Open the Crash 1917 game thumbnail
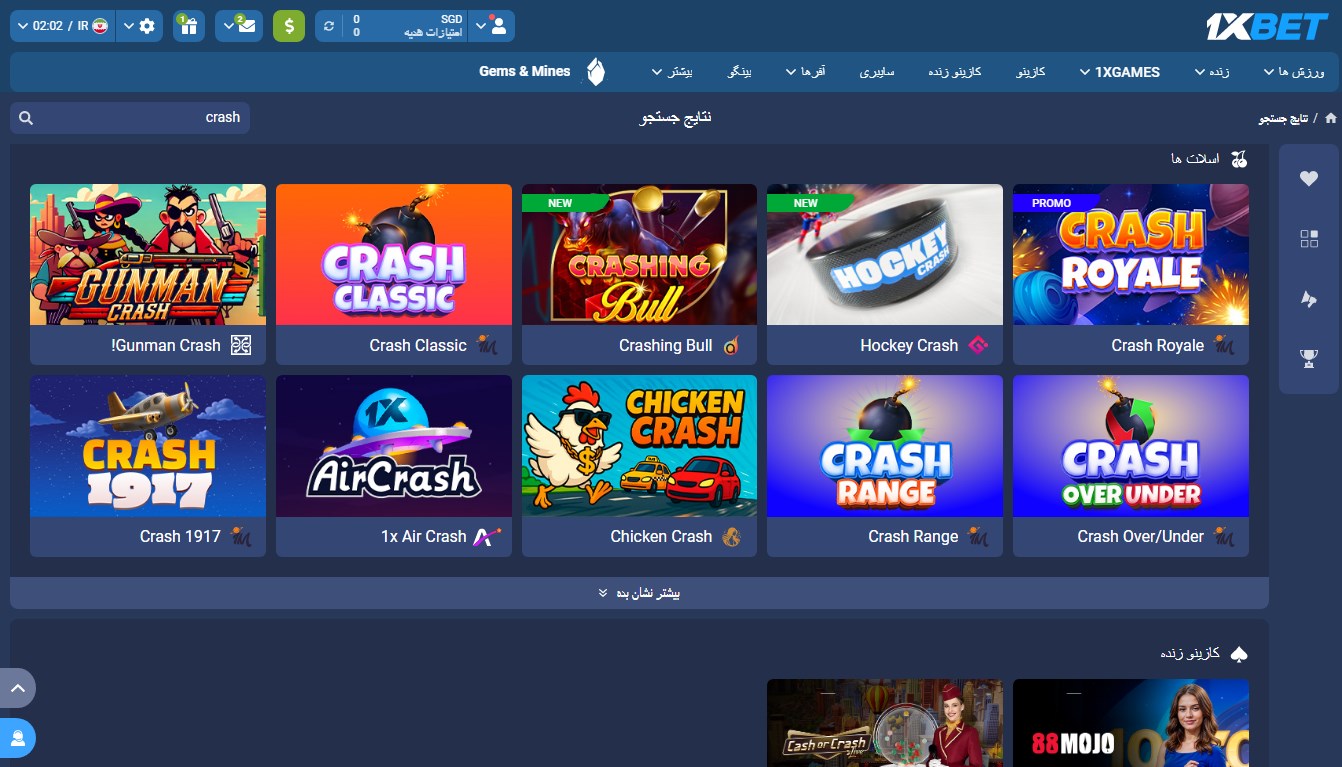The image size is (1342, 767). (x=148, y=446)
